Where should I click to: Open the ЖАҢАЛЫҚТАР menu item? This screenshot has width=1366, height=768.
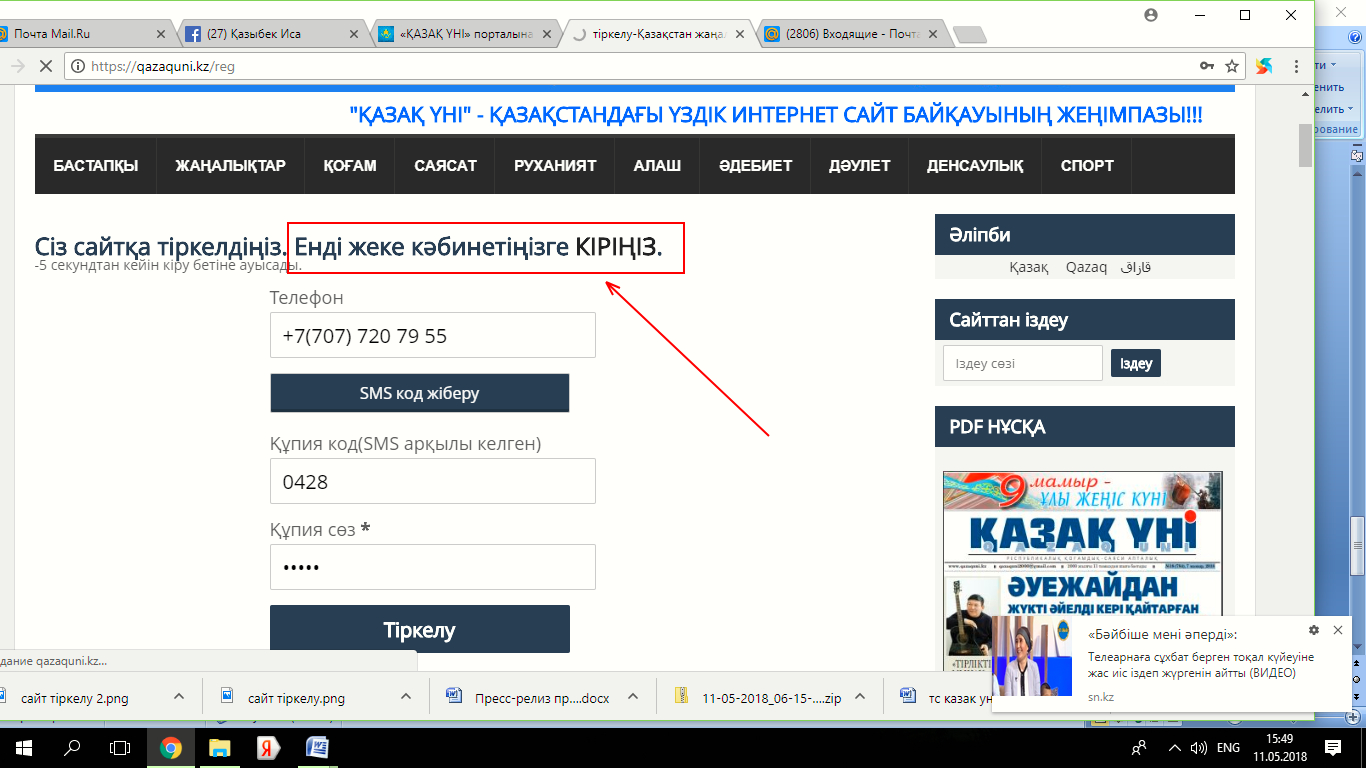point(231,165)
